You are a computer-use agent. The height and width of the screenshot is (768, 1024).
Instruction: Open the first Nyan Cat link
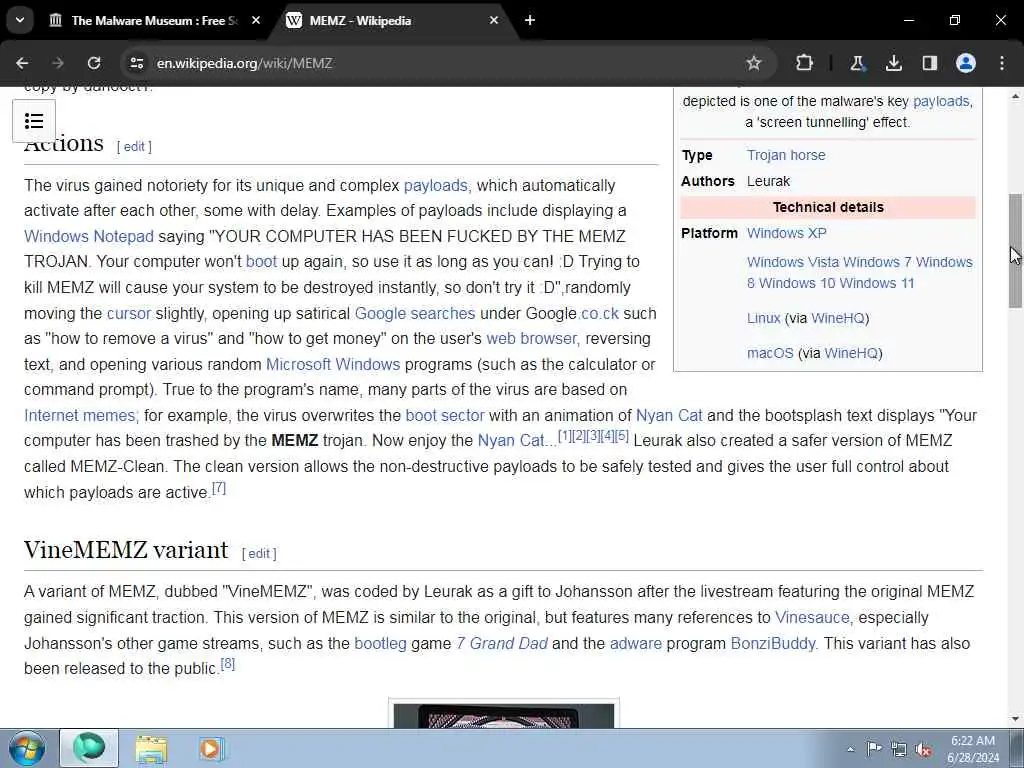click(x=669, y=415)
